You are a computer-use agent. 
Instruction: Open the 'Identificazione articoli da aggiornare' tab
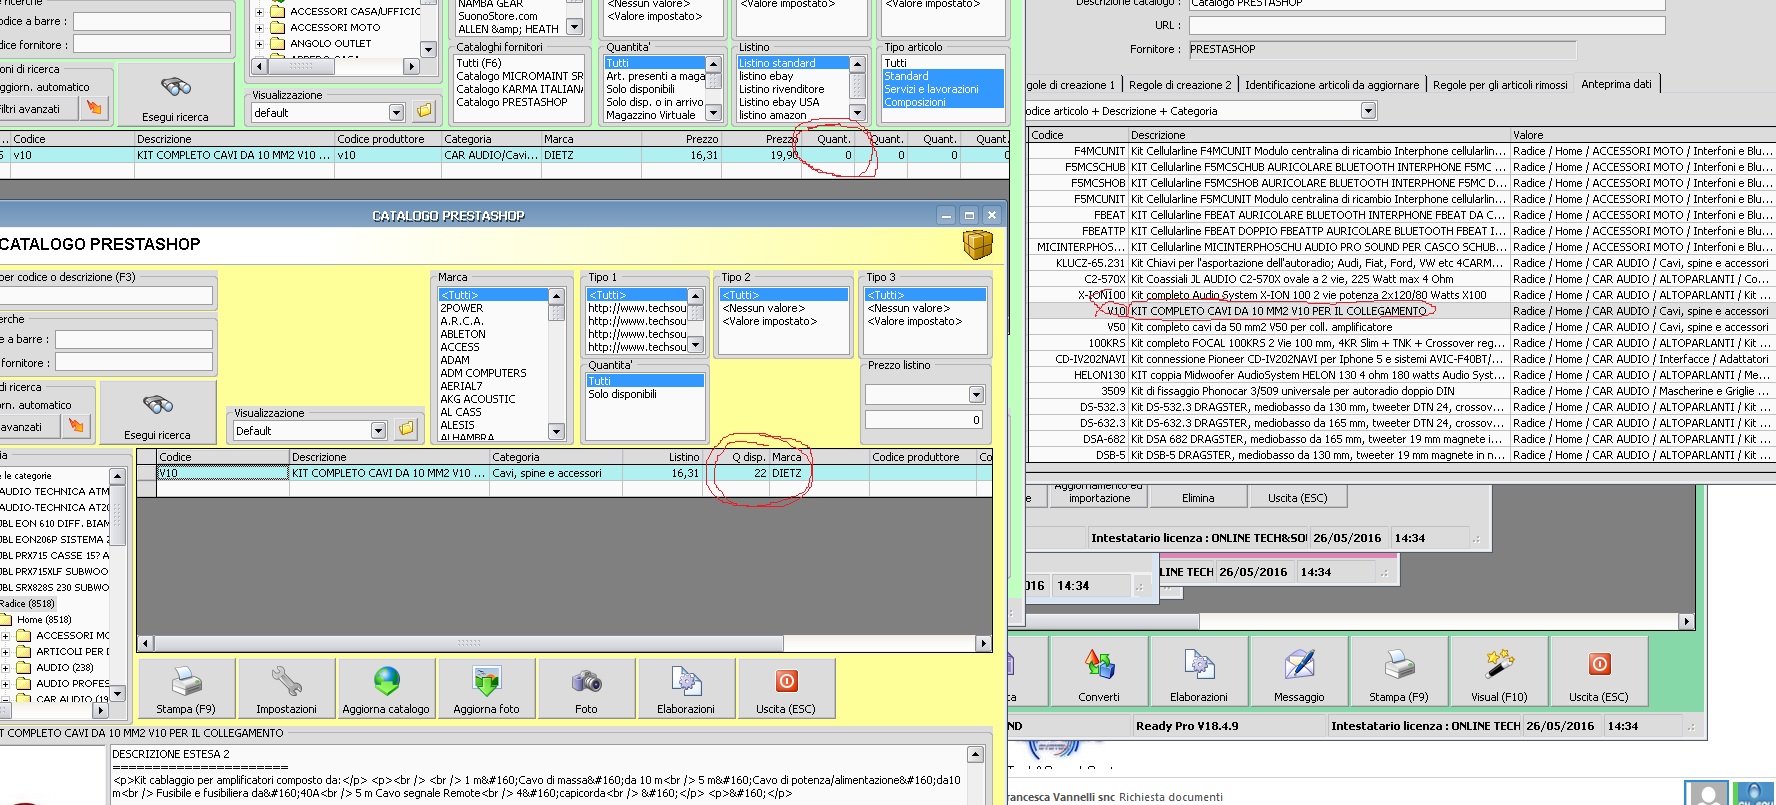1332,85
